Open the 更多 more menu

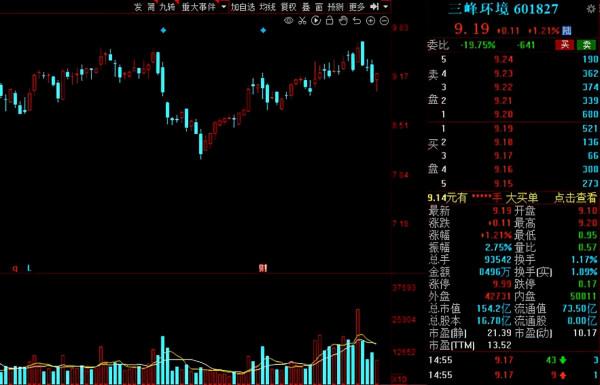tap(357, 7)
